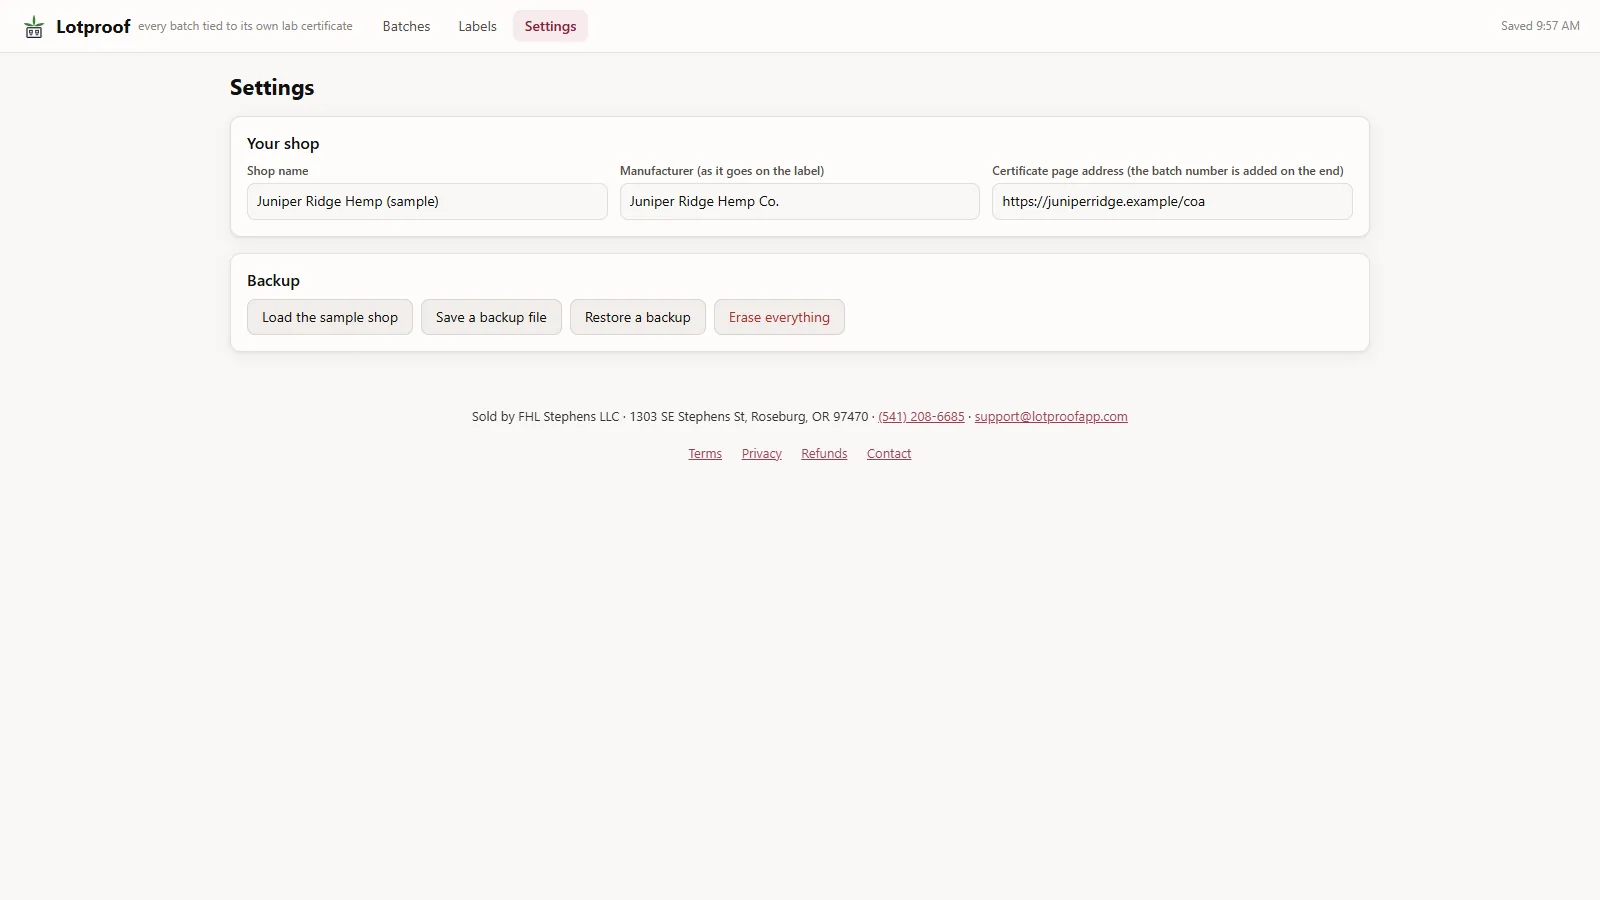The width and height of the screenshot is (1600, 900).
Task: Call the (541) 208-6685 phone link
Action: coord(921,417)
